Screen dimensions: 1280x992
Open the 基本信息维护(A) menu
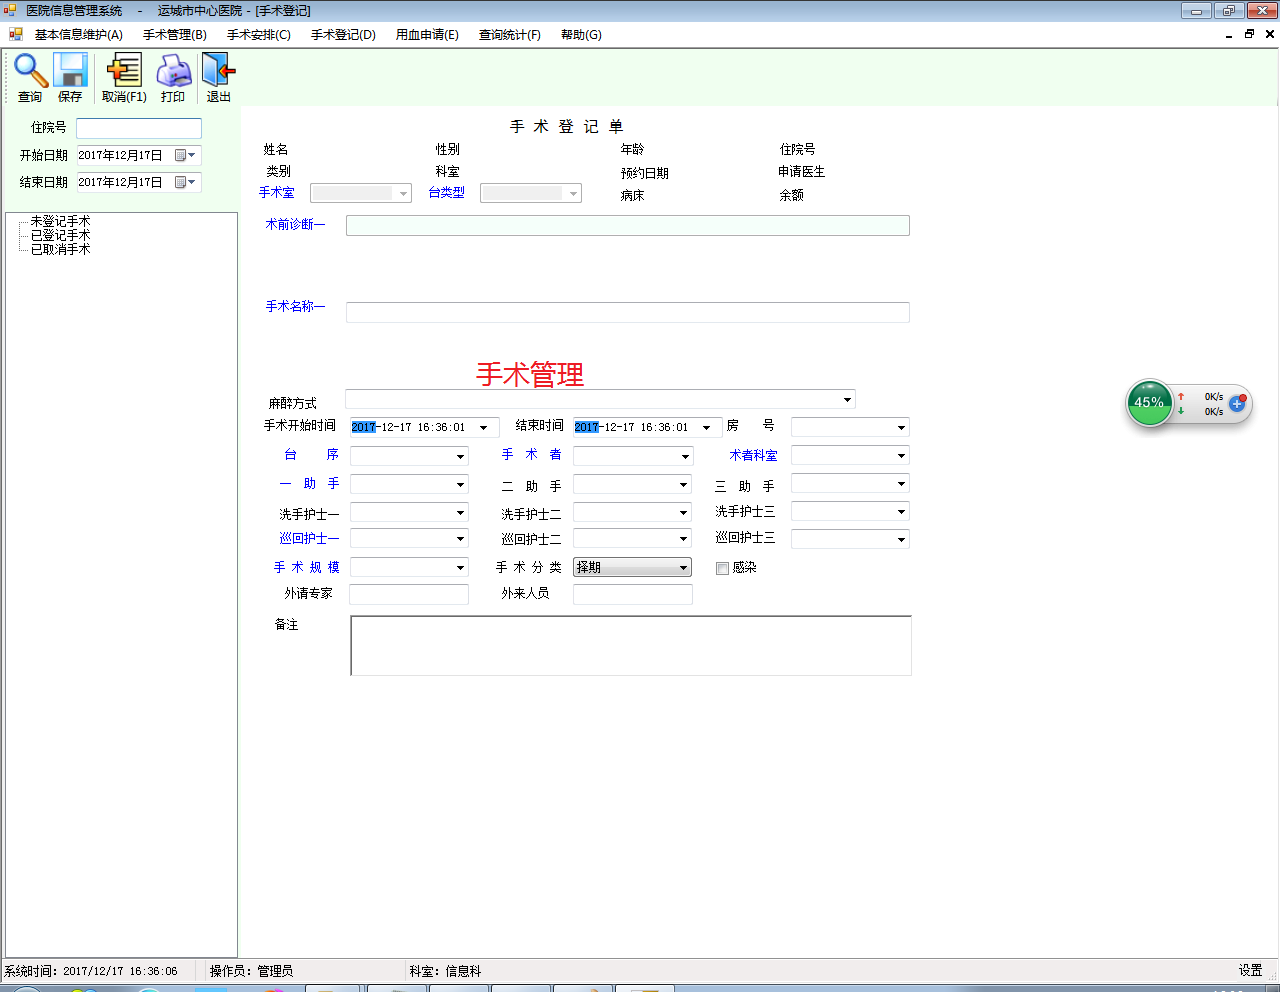(x=79, y=35)
